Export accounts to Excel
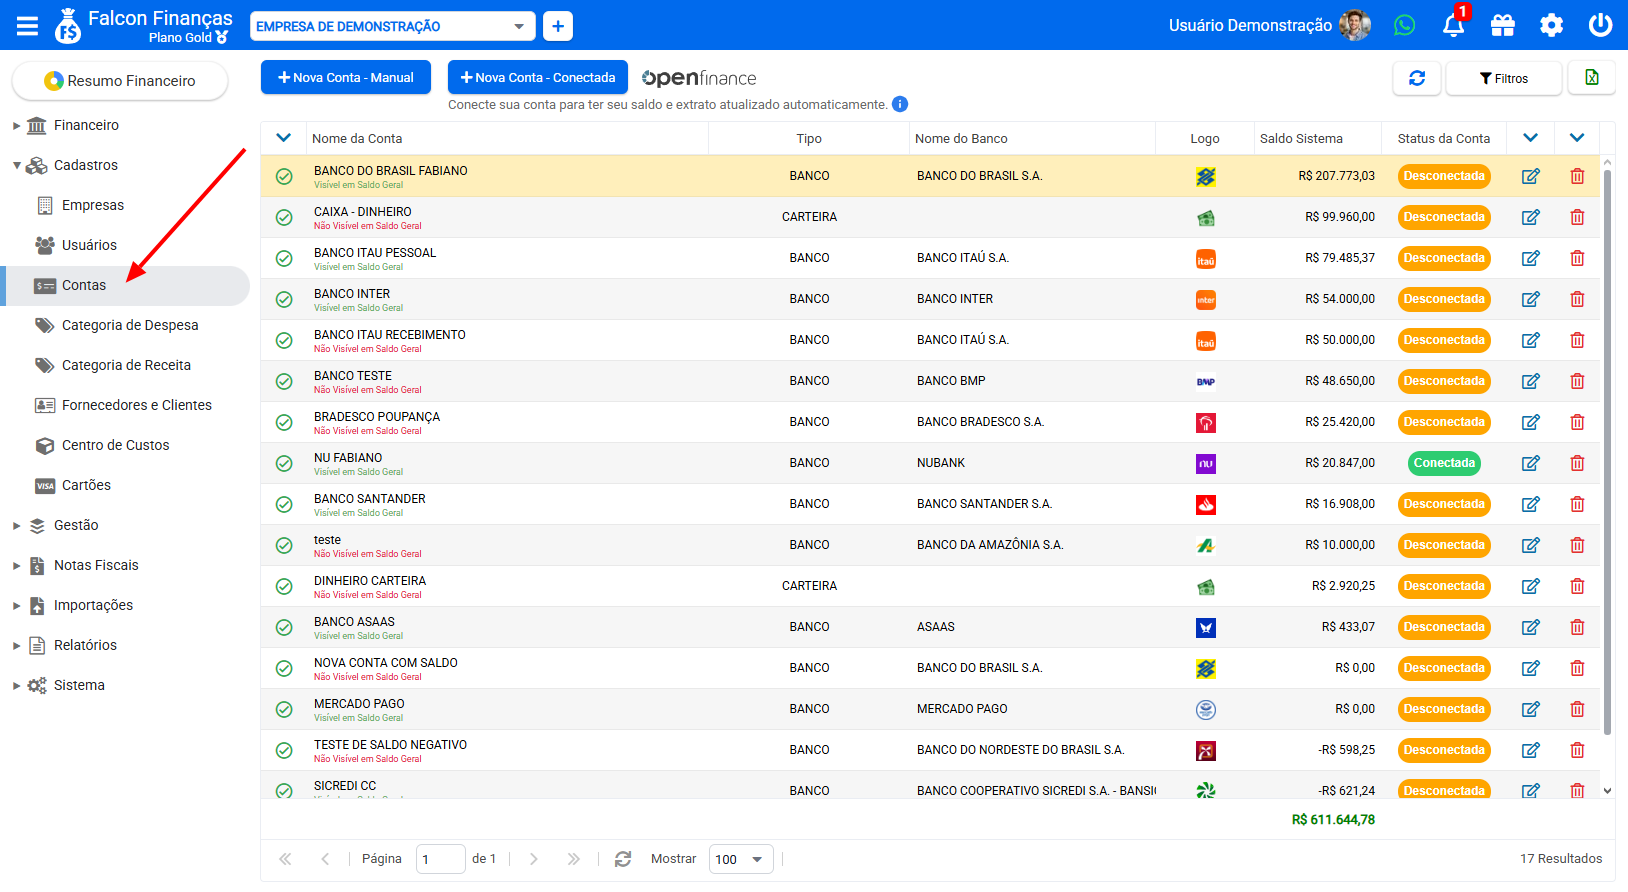Viewport: 1628px width, 892px height. (1592, 78)
